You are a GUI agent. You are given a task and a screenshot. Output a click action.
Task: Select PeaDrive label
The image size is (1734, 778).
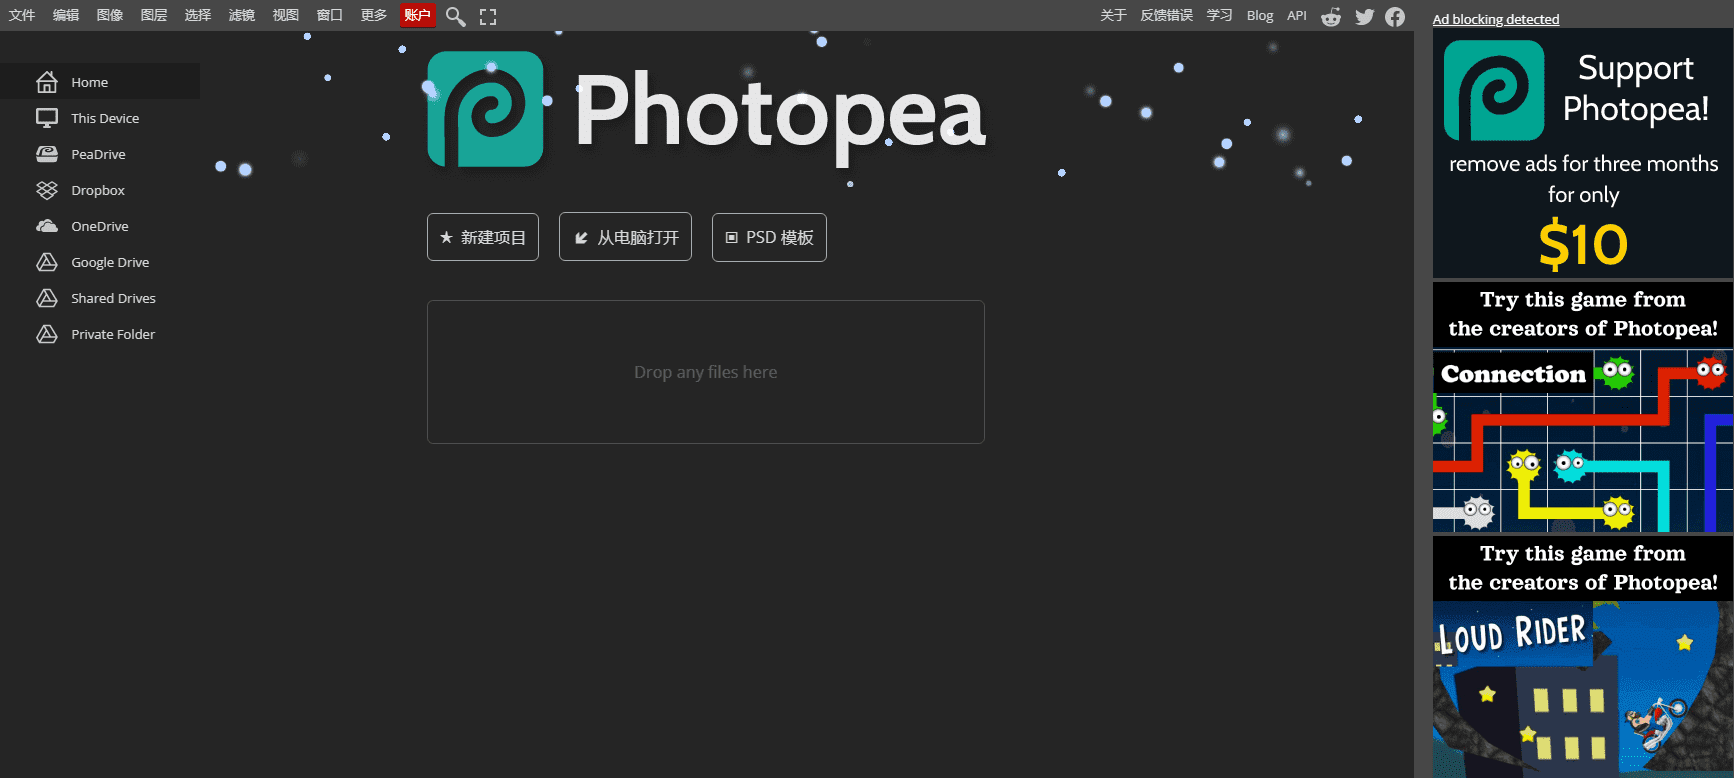(98, 154)
